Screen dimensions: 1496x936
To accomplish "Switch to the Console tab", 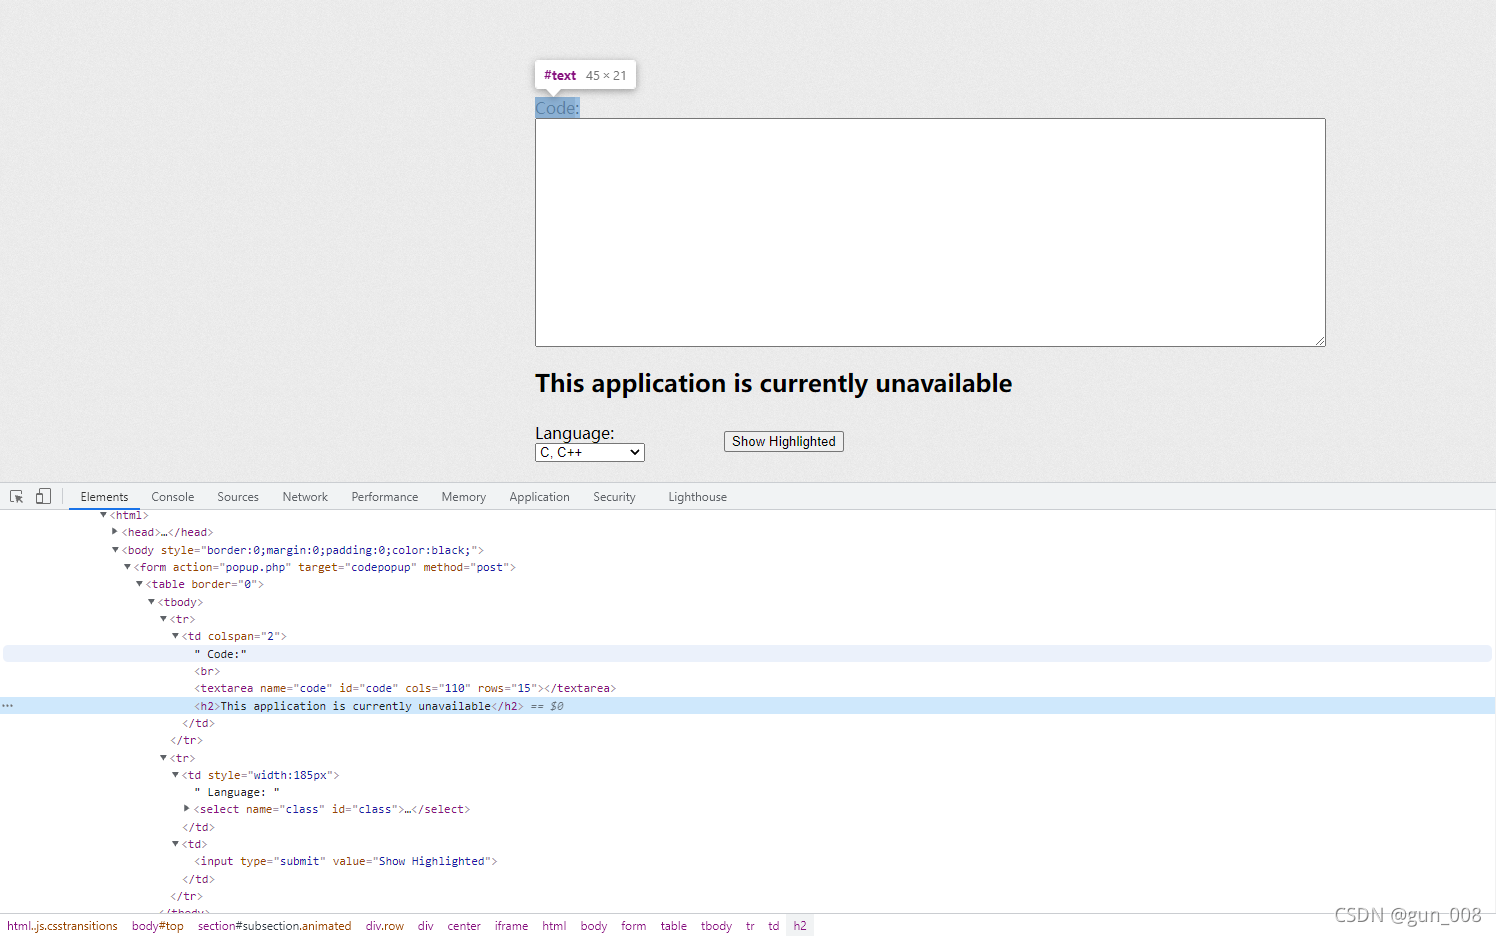I will (x=173, y=497).
